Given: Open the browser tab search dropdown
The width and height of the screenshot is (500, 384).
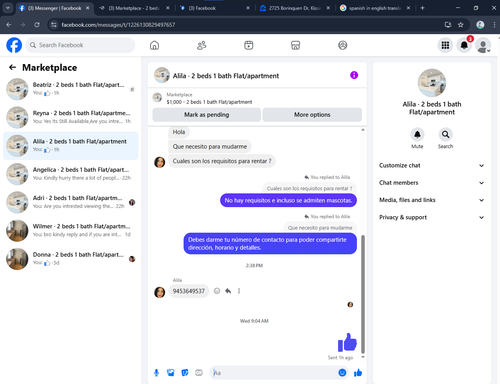Looking at the screenshot, I should coord(8,8).
